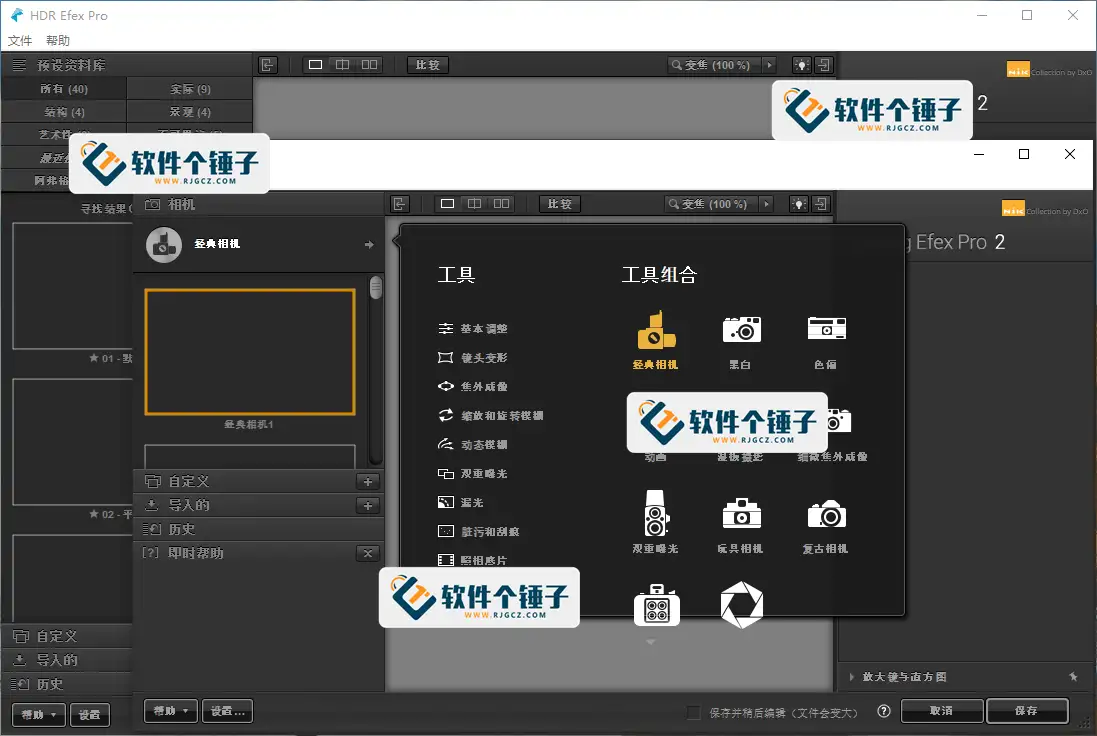
Task: Click the 保存 button
Action: (1027, 710)
